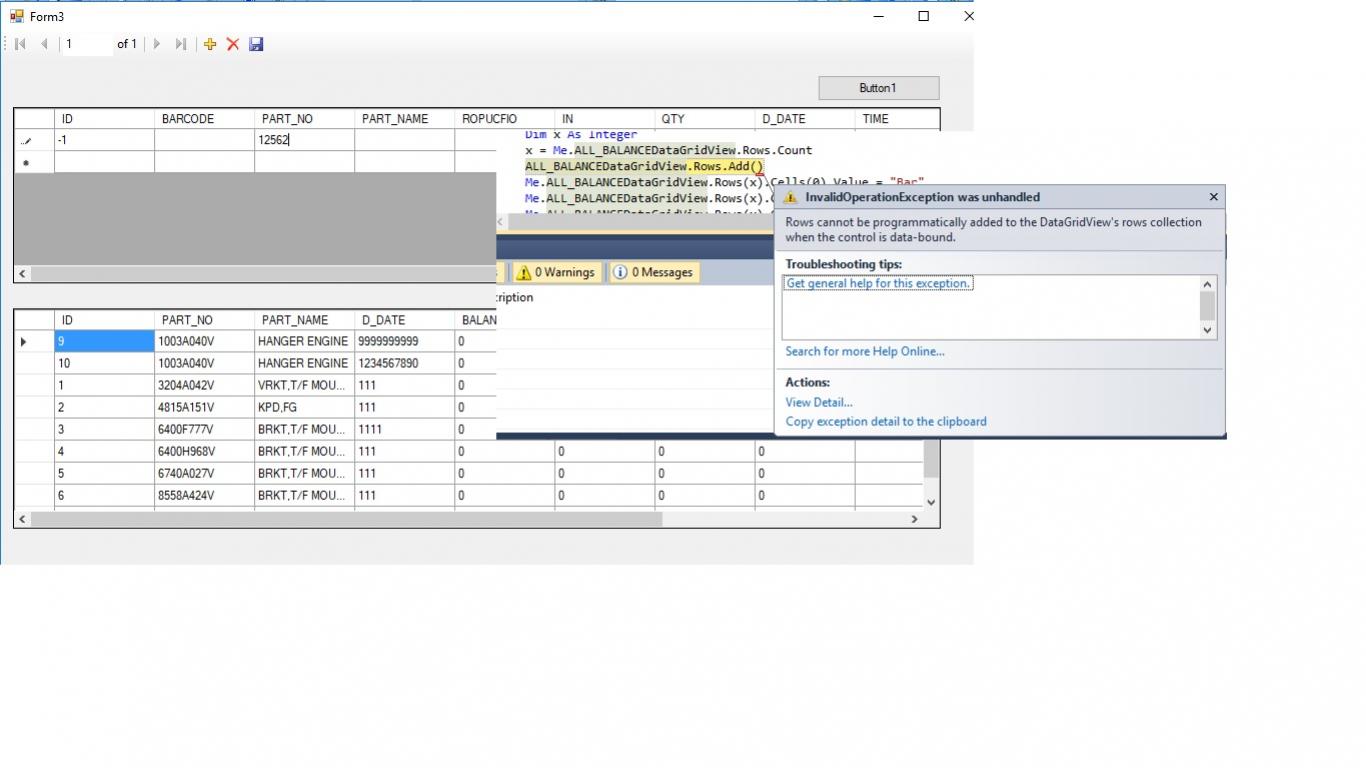Image resolution: width=1366 pixels, height=768 pixels.
Task: Click D_DATE column header in top grid
Action: click(804, 118)
